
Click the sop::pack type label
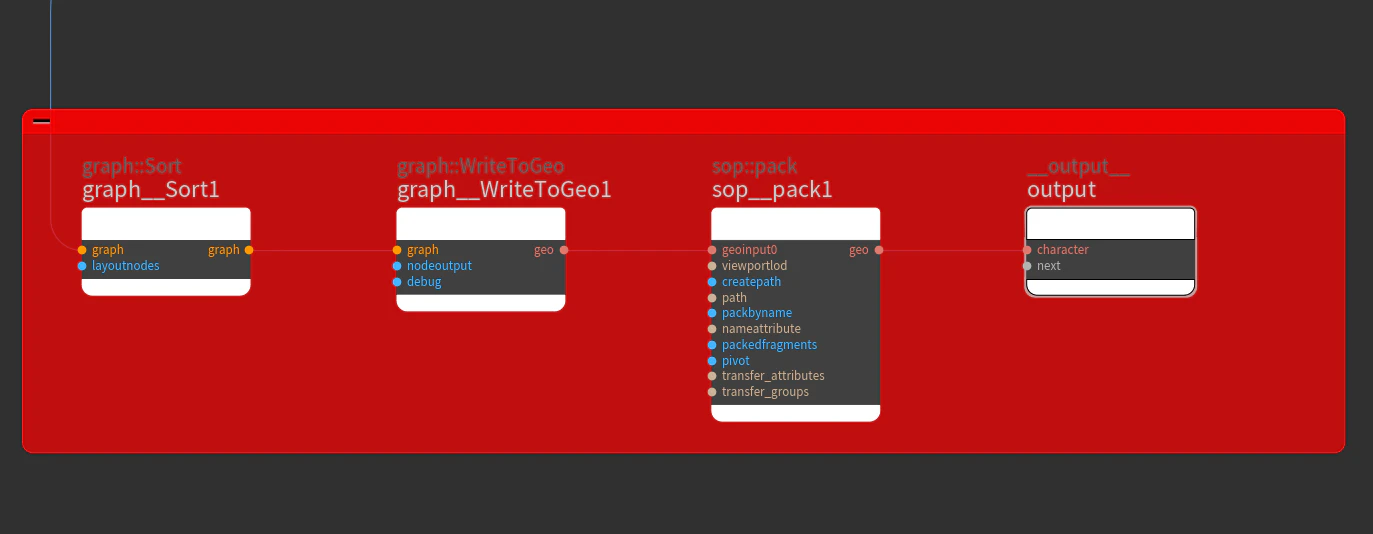pyautogui.click(x=755, y=166)
